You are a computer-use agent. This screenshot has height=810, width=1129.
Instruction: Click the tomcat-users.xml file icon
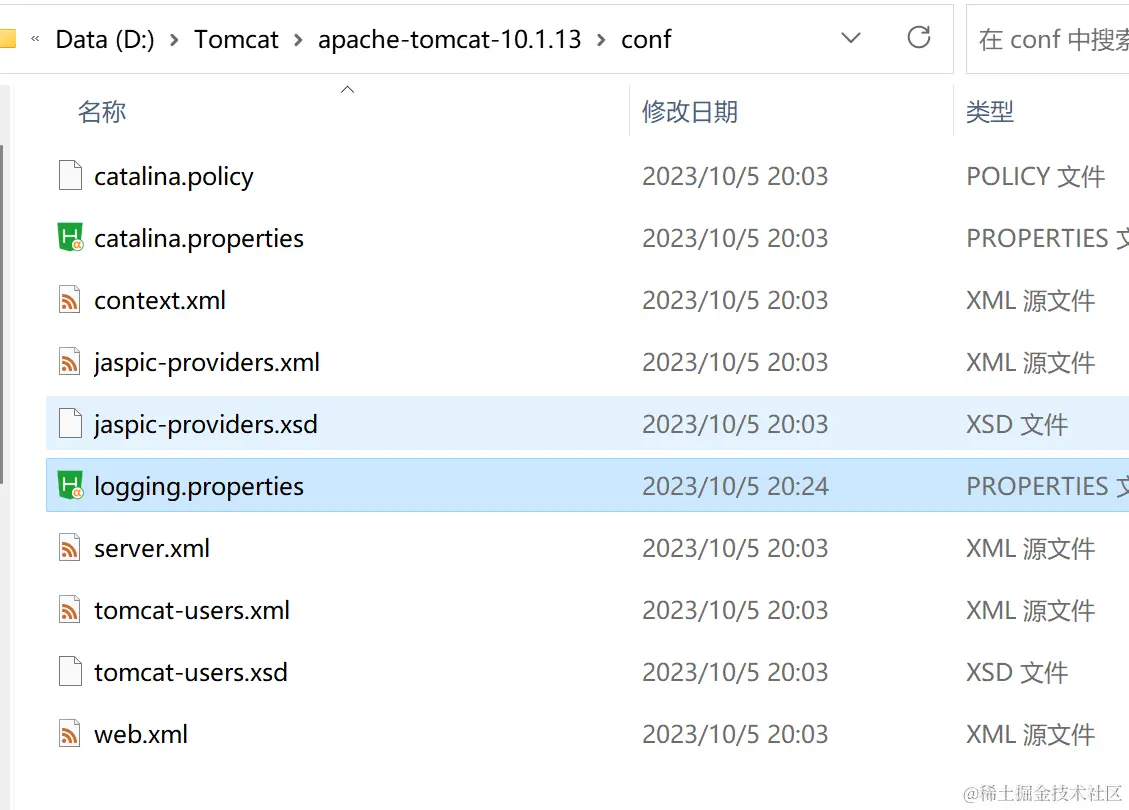70,609
